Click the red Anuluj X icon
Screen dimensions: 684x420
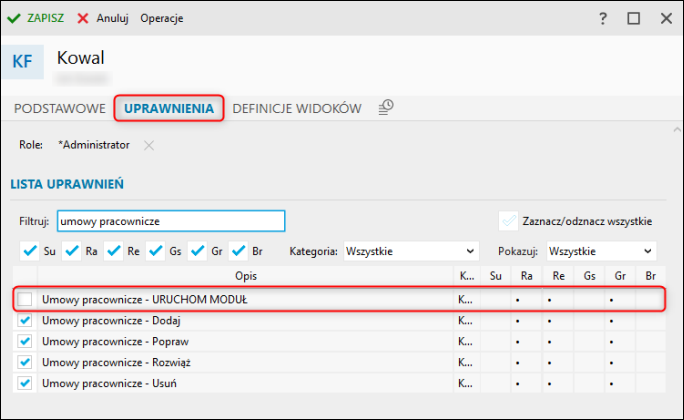click(x=83, y=18)
